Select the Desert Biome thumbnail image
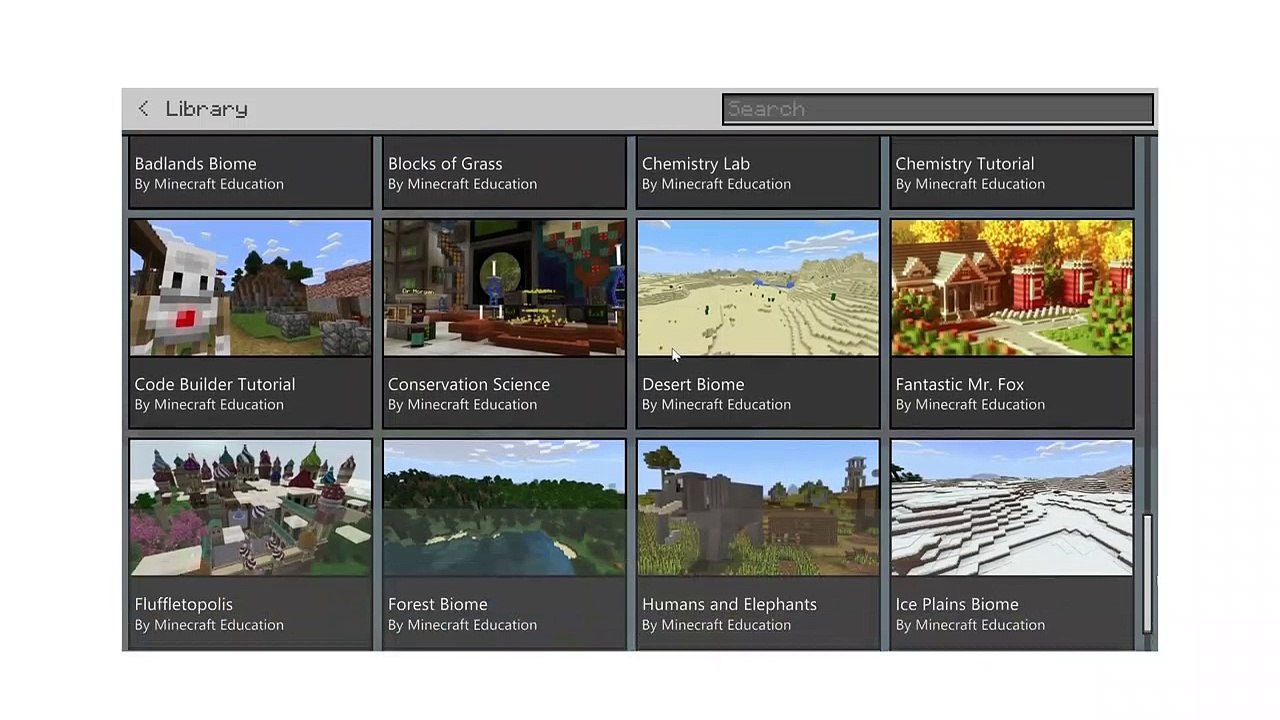 coord(758,288)
